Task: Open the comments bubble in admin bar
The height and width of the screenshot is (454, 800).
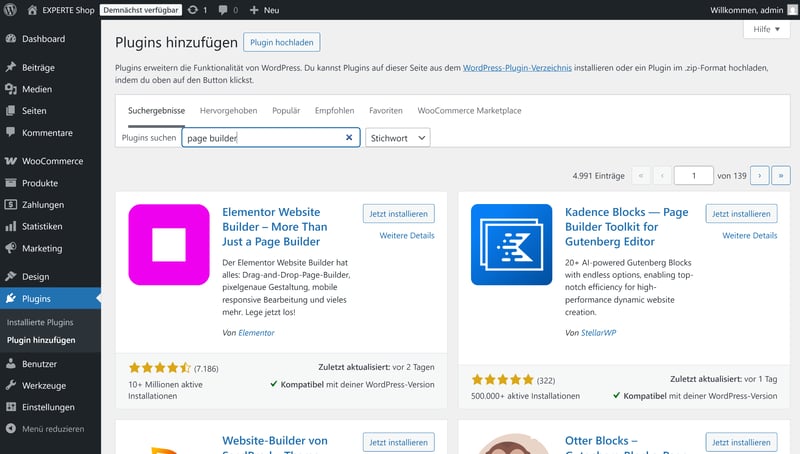Action: click(x=223, y=9)
